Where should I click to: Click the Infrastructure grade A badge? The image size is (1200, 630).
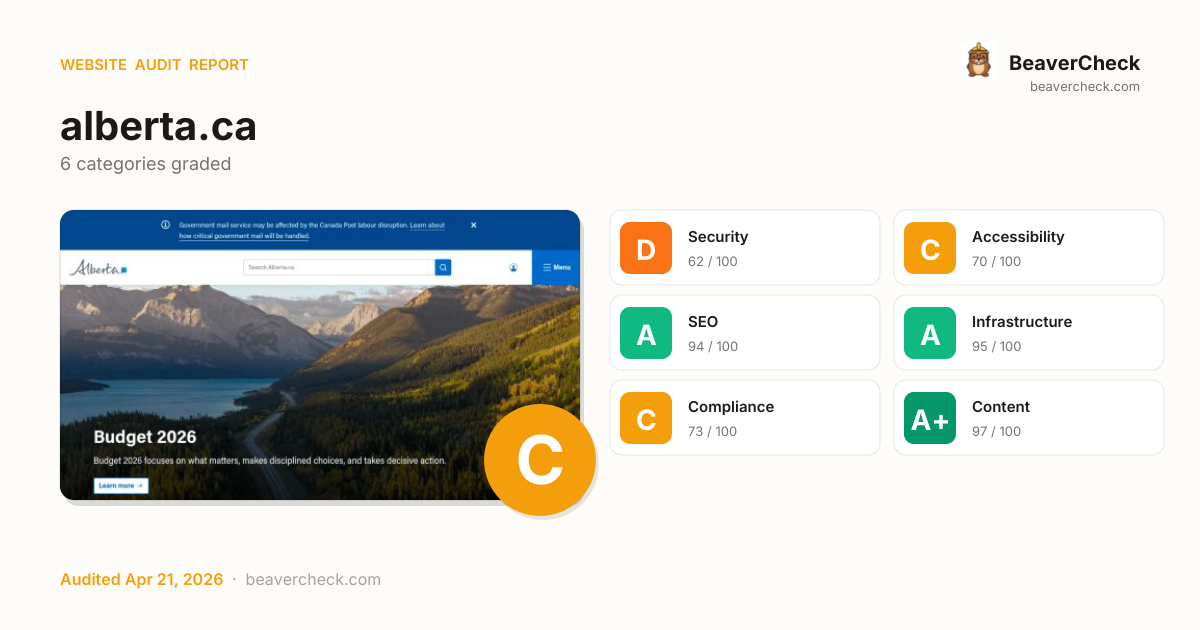(930, 333)
